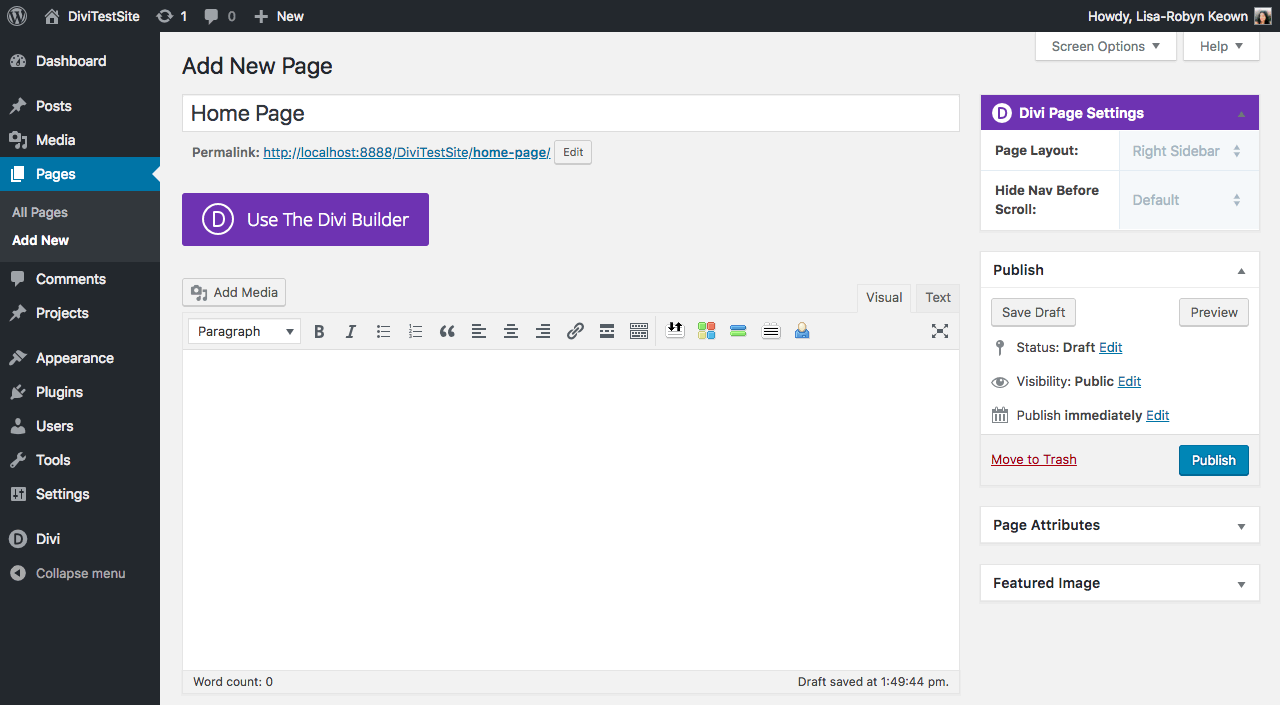Switch editor to Visual tab
Image resolution: width=1280 pixels, height=705 pixels.
[884, 297]
